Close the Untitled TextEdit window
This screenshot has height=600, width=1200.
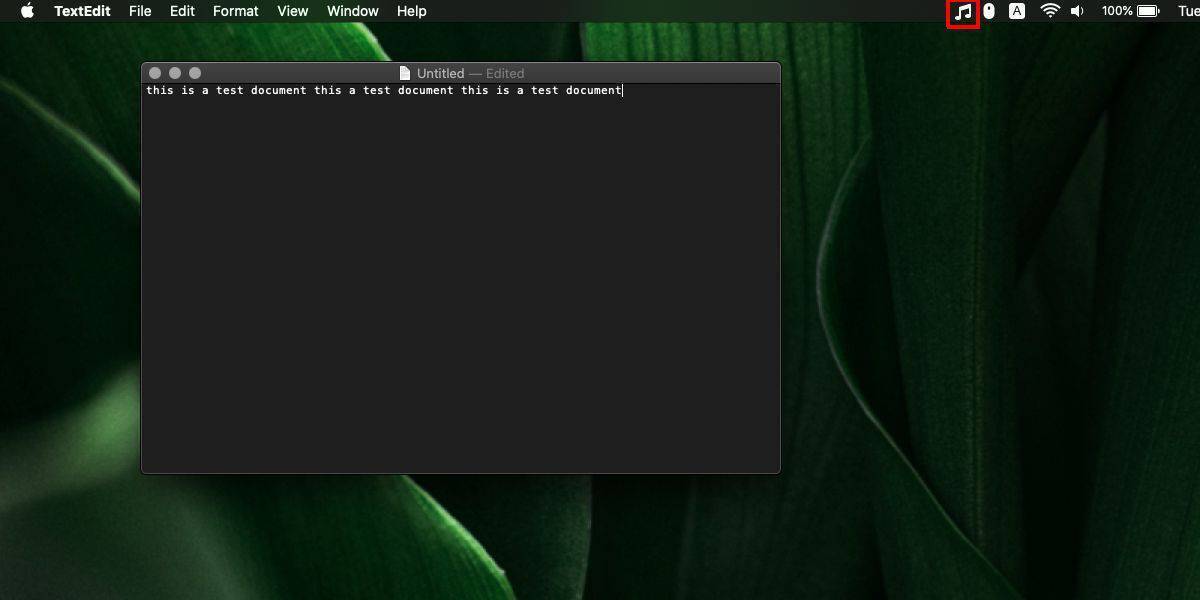pos(155,73)
